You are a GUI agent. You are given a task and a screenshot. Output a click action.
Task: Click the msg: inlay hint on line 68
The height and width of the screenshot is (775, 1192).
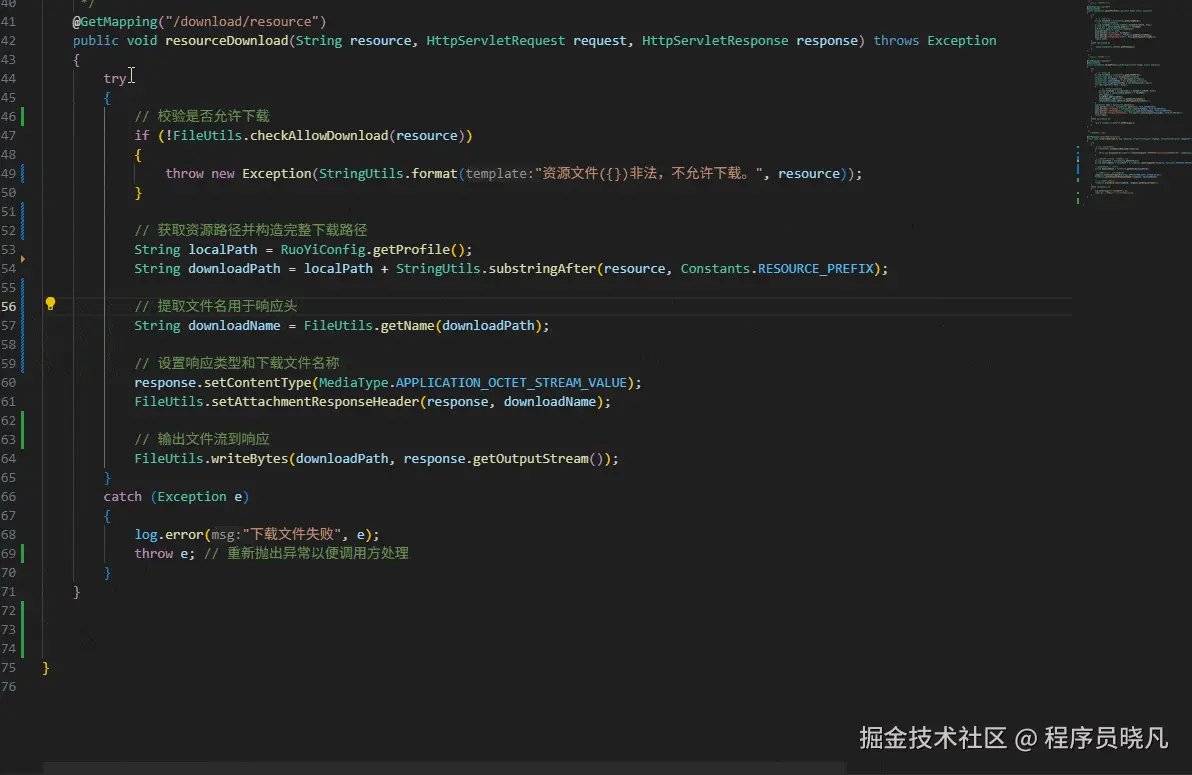point(227,535)
